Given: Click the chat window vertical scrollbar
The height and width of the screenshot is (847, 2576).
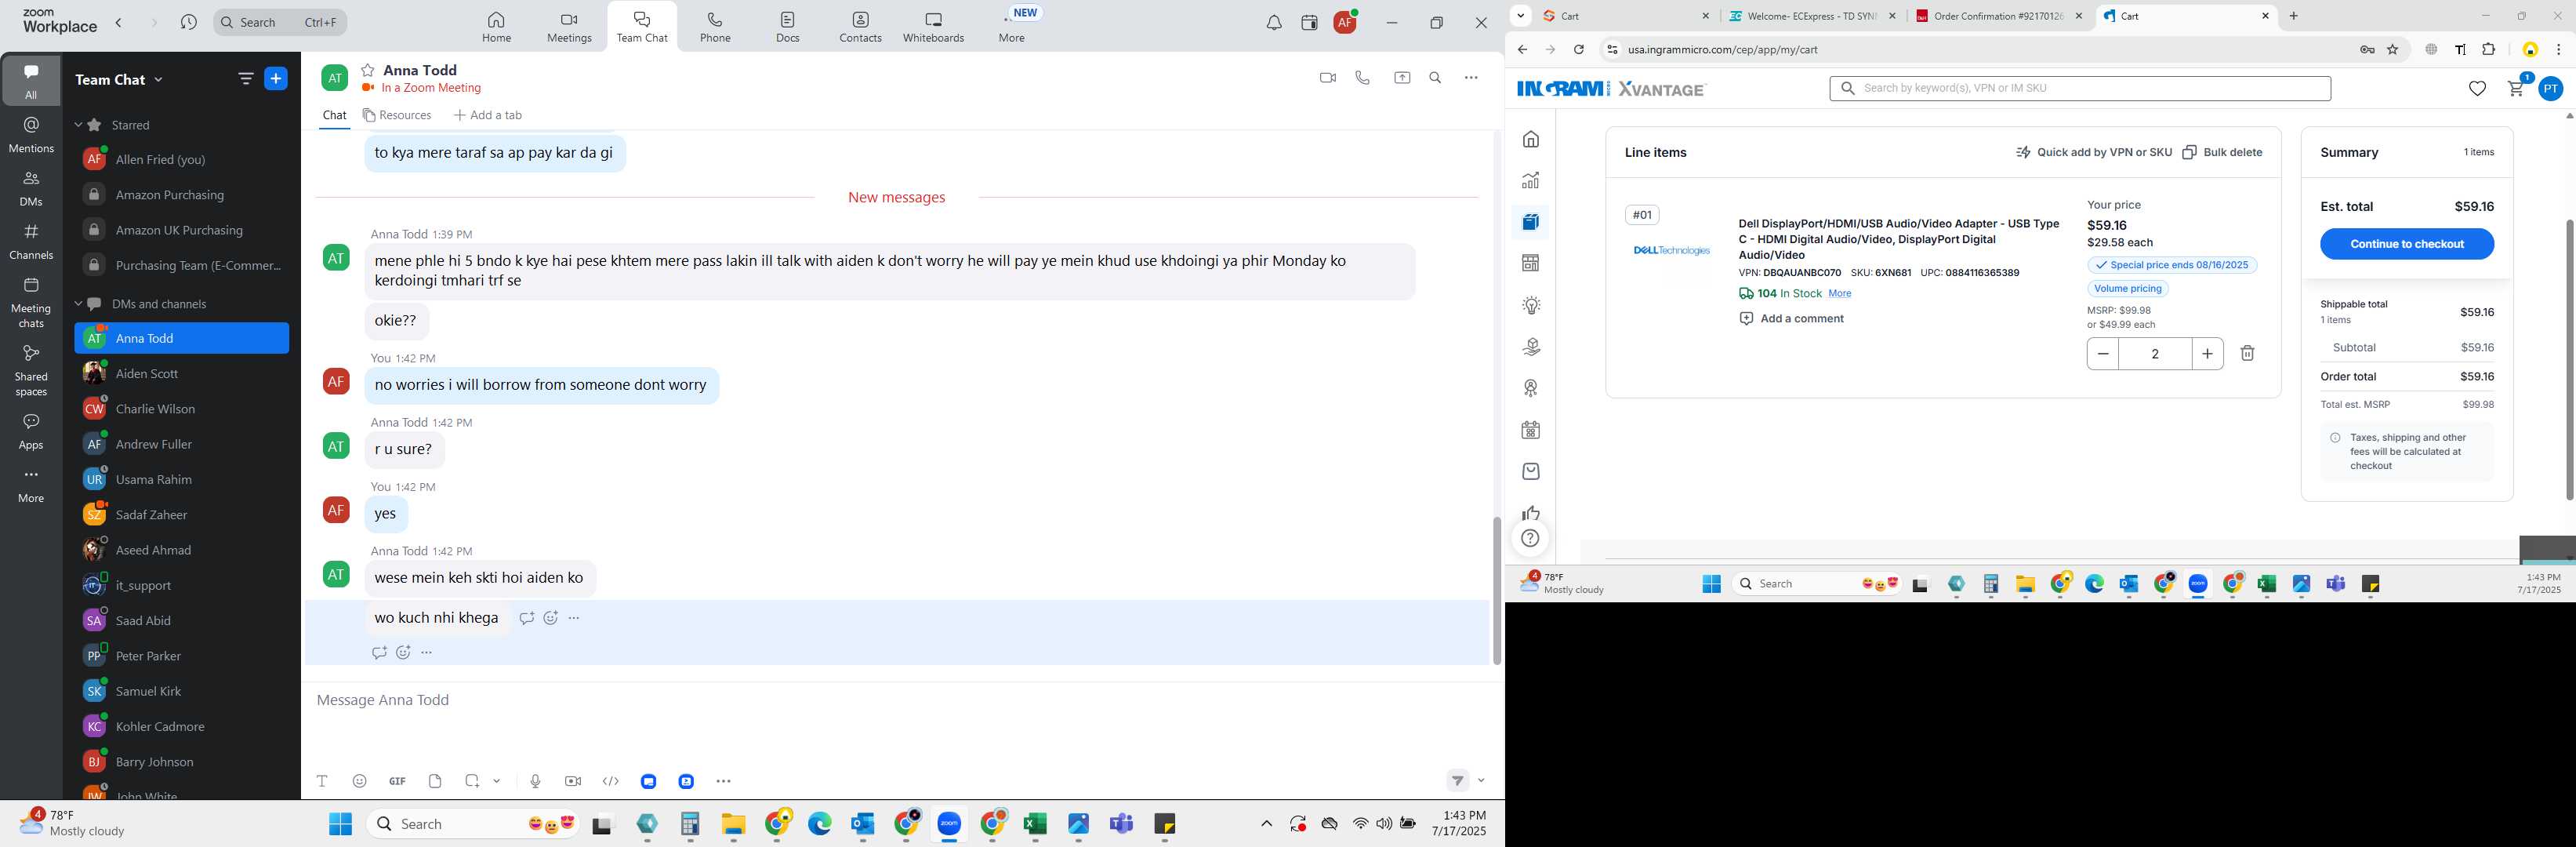Looking at the screenshot, I should (x=1496, y=590).
